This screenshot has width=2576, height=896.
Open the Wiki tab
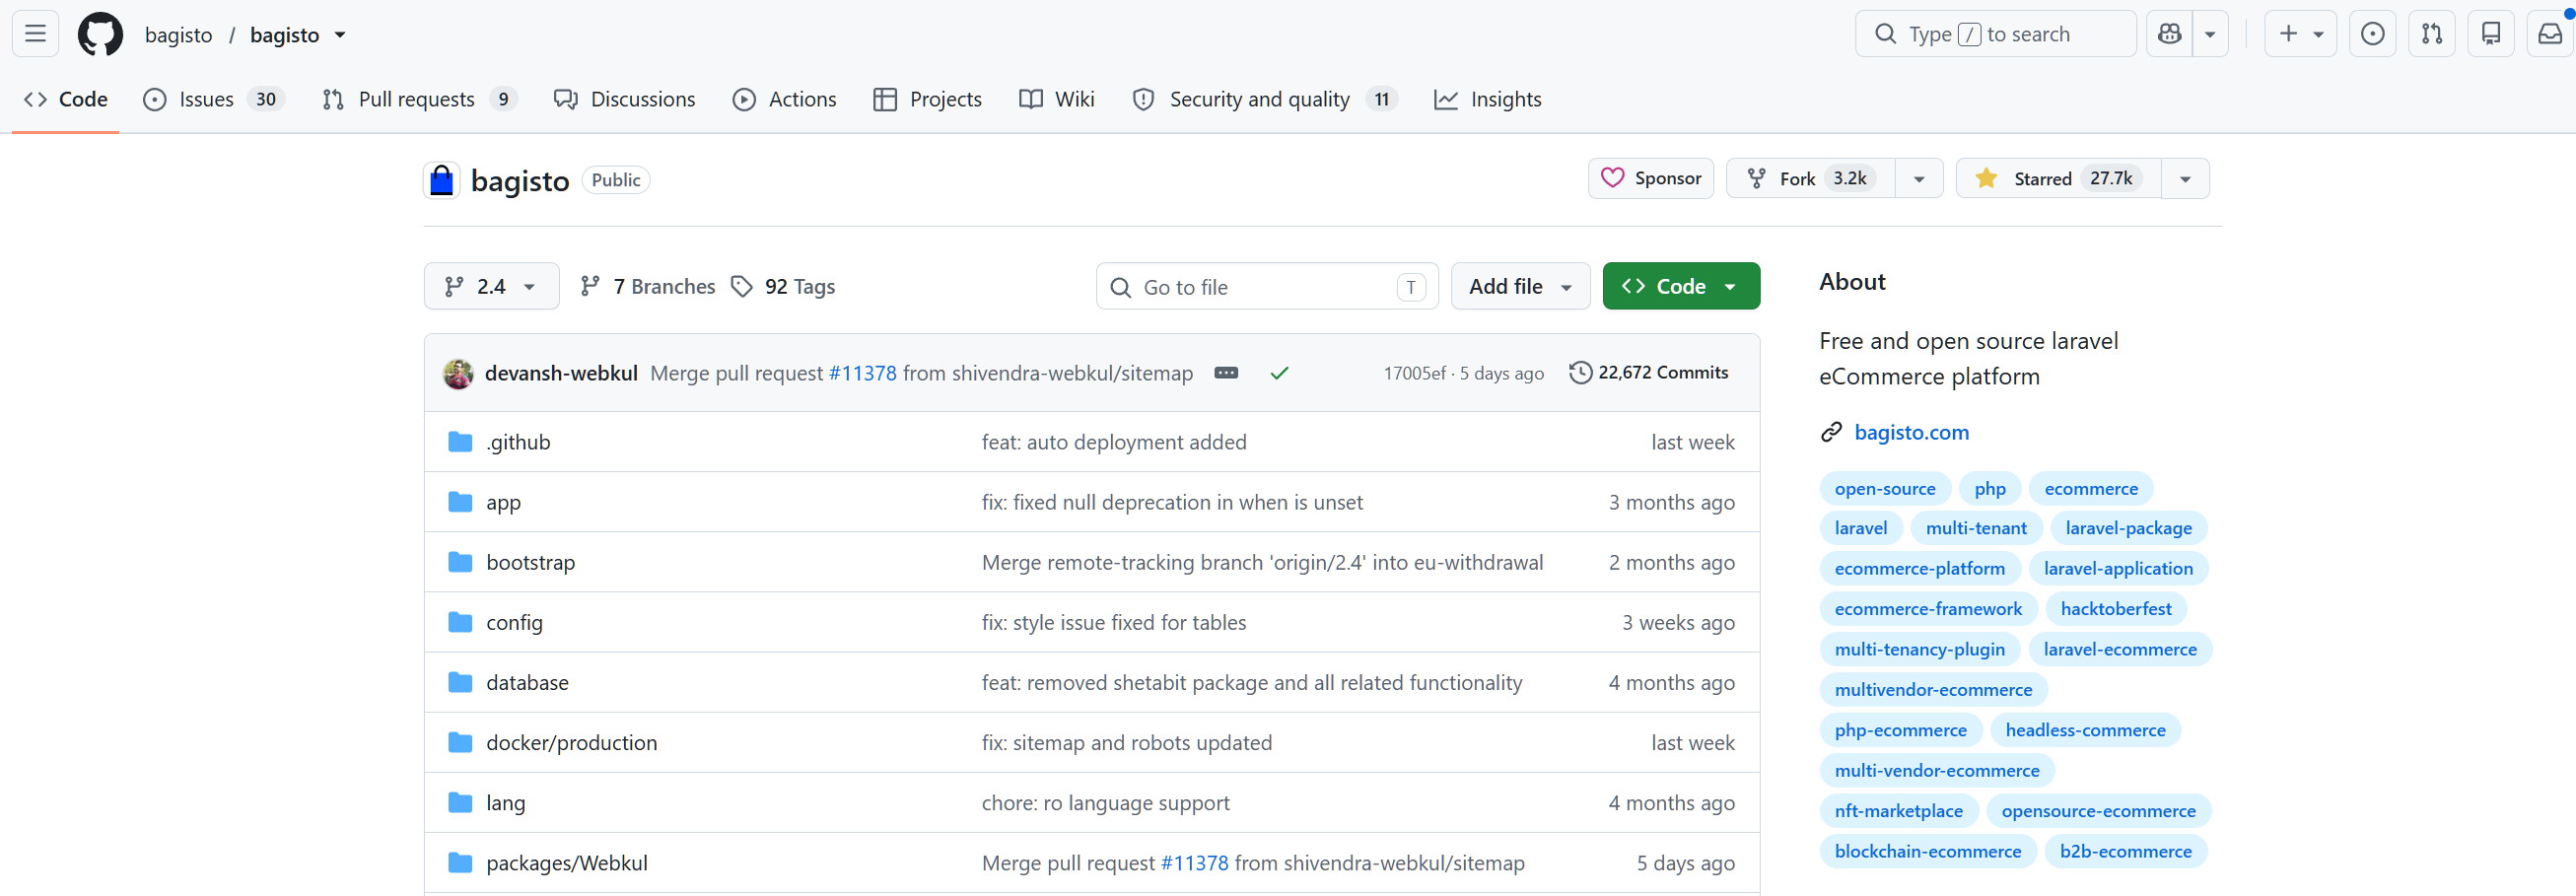click(1057, 99)
